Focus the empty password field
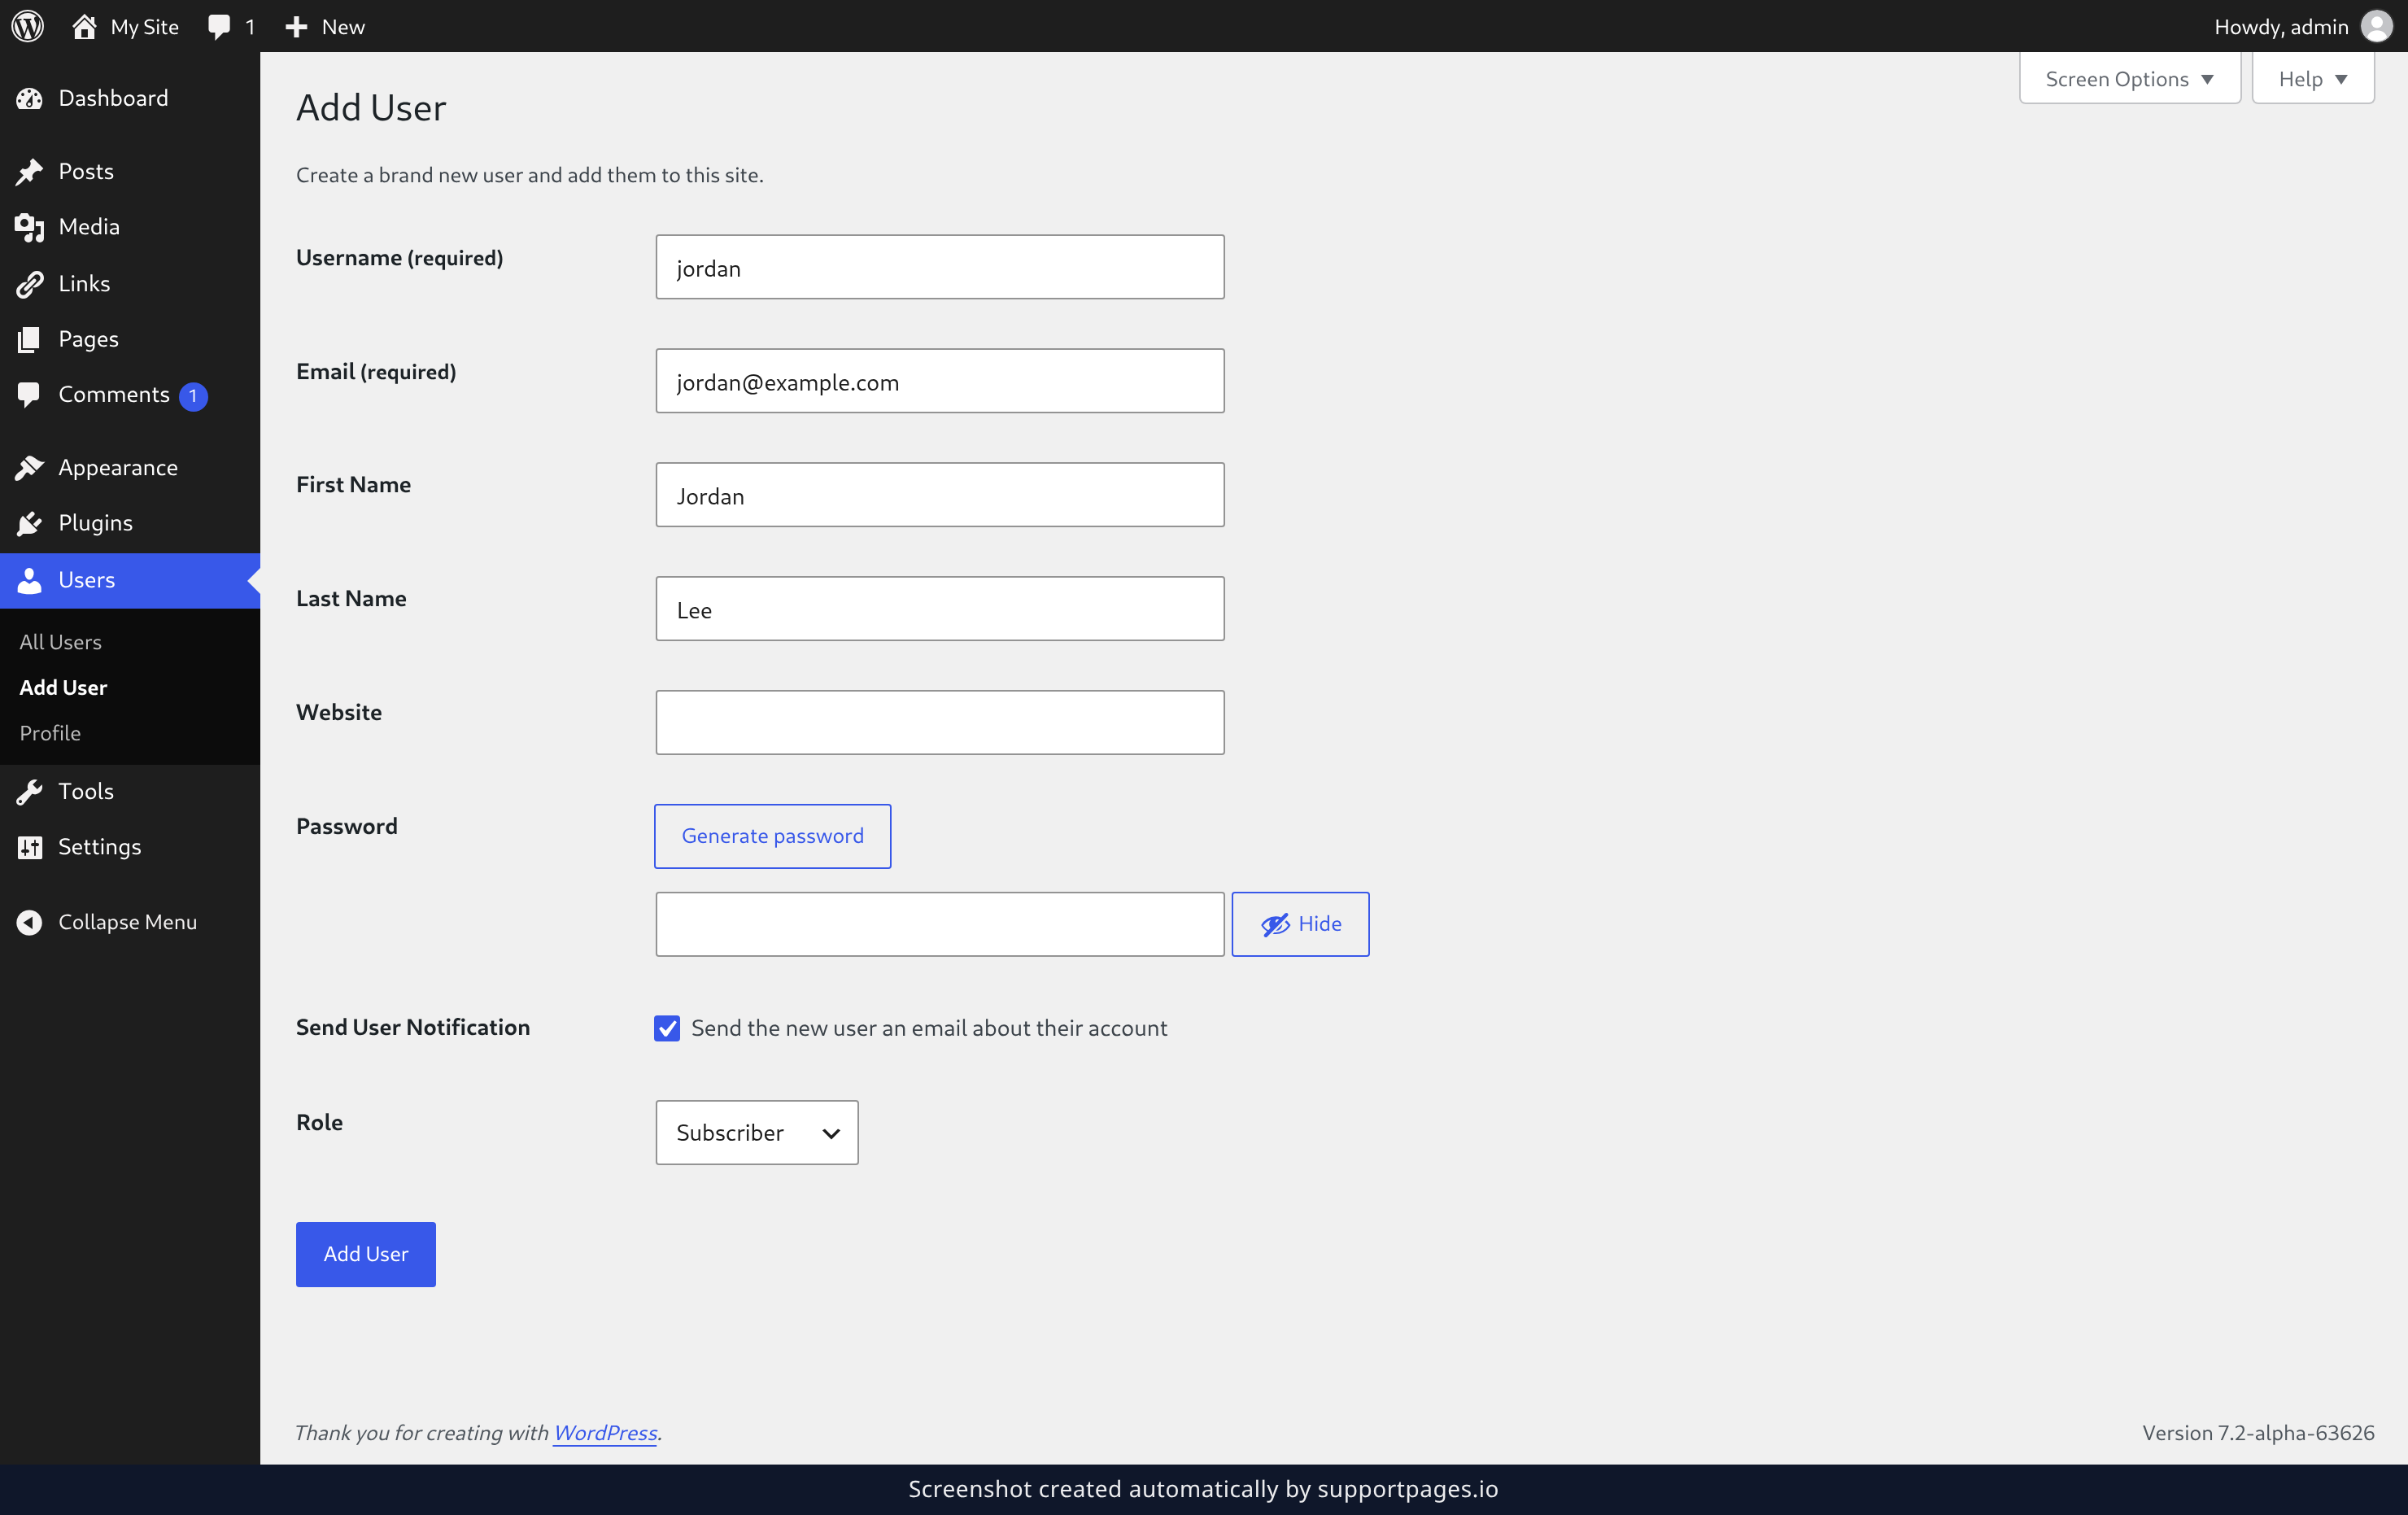This screenshot has width=2408, height=1515. pos(940,924)
